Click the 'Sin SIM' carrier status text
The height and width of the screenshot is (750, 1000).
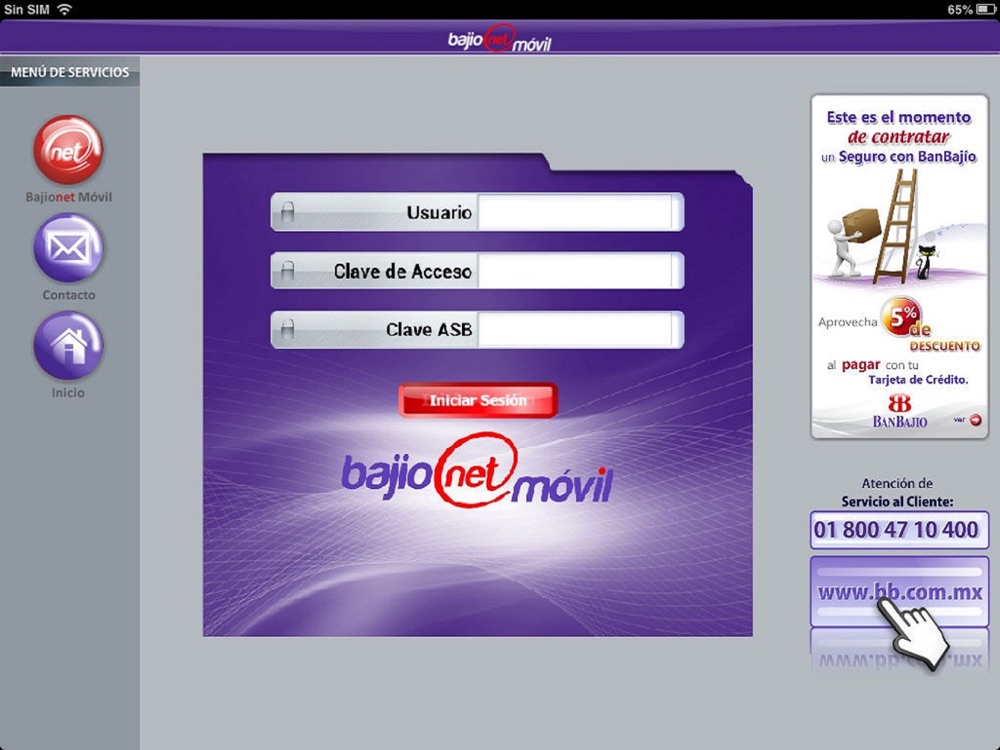tap(27, 10)
